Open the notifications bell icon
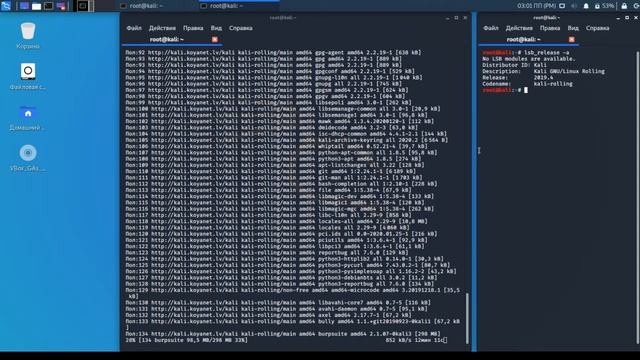The height and width of the screenshot is (360, 640). click(586, 6)
